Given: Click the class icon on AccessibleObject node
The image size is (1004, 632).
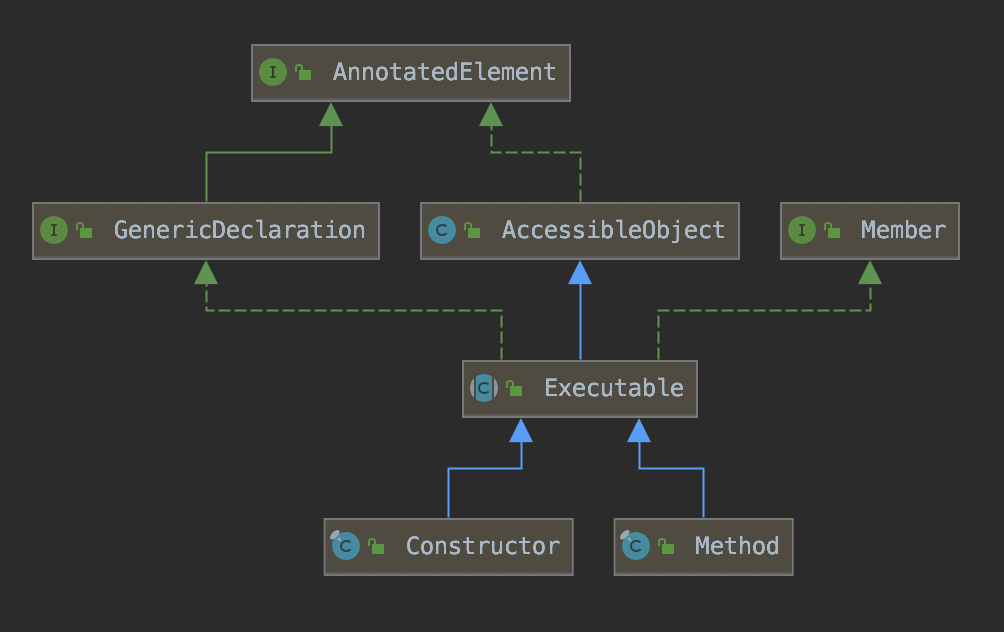Looking at the screenshot, I should point(441,230).
